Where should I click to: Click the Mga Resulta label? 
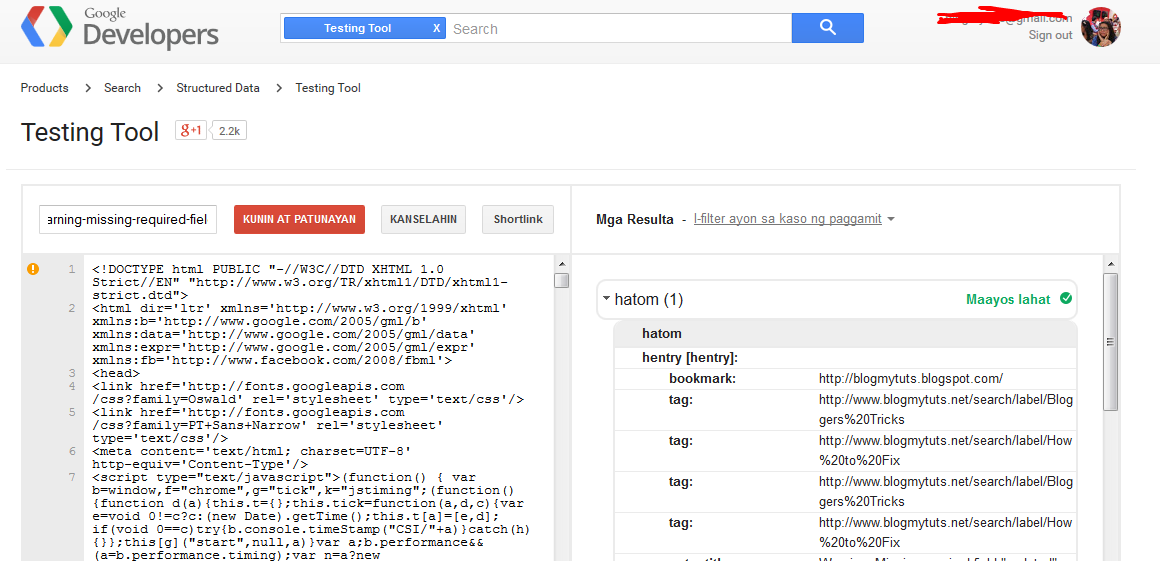635,219
